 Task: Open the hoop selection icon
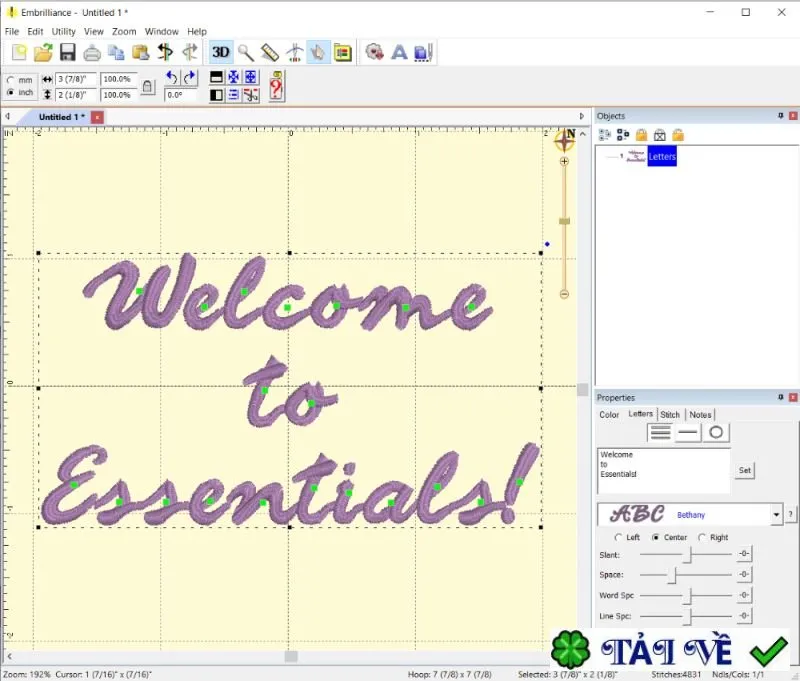click(x=343, y=53)
